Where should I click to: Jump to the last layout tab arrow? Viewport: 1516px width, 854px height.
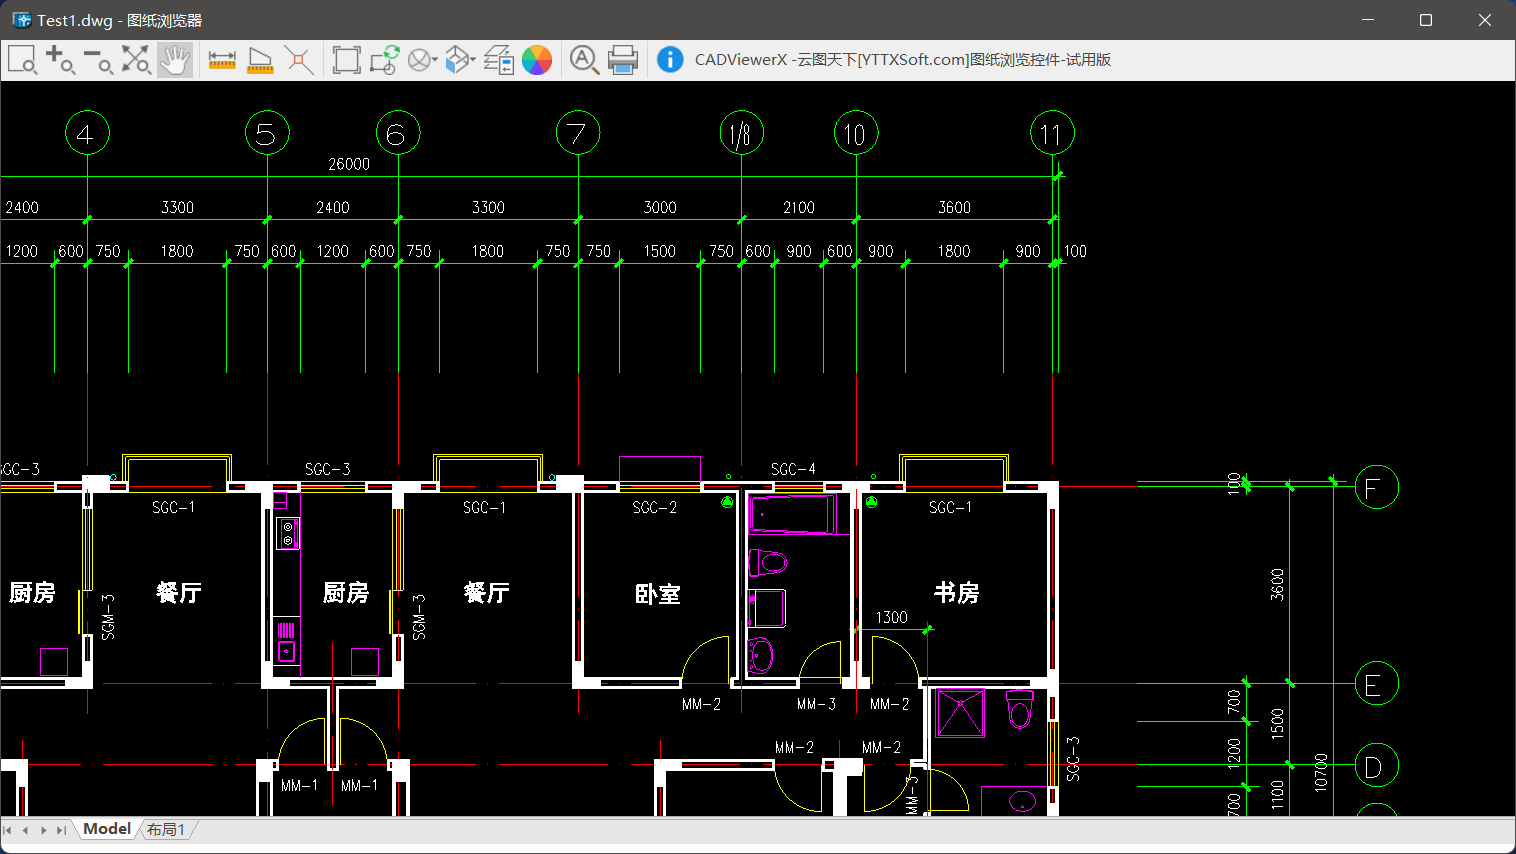tap(61, 830)
